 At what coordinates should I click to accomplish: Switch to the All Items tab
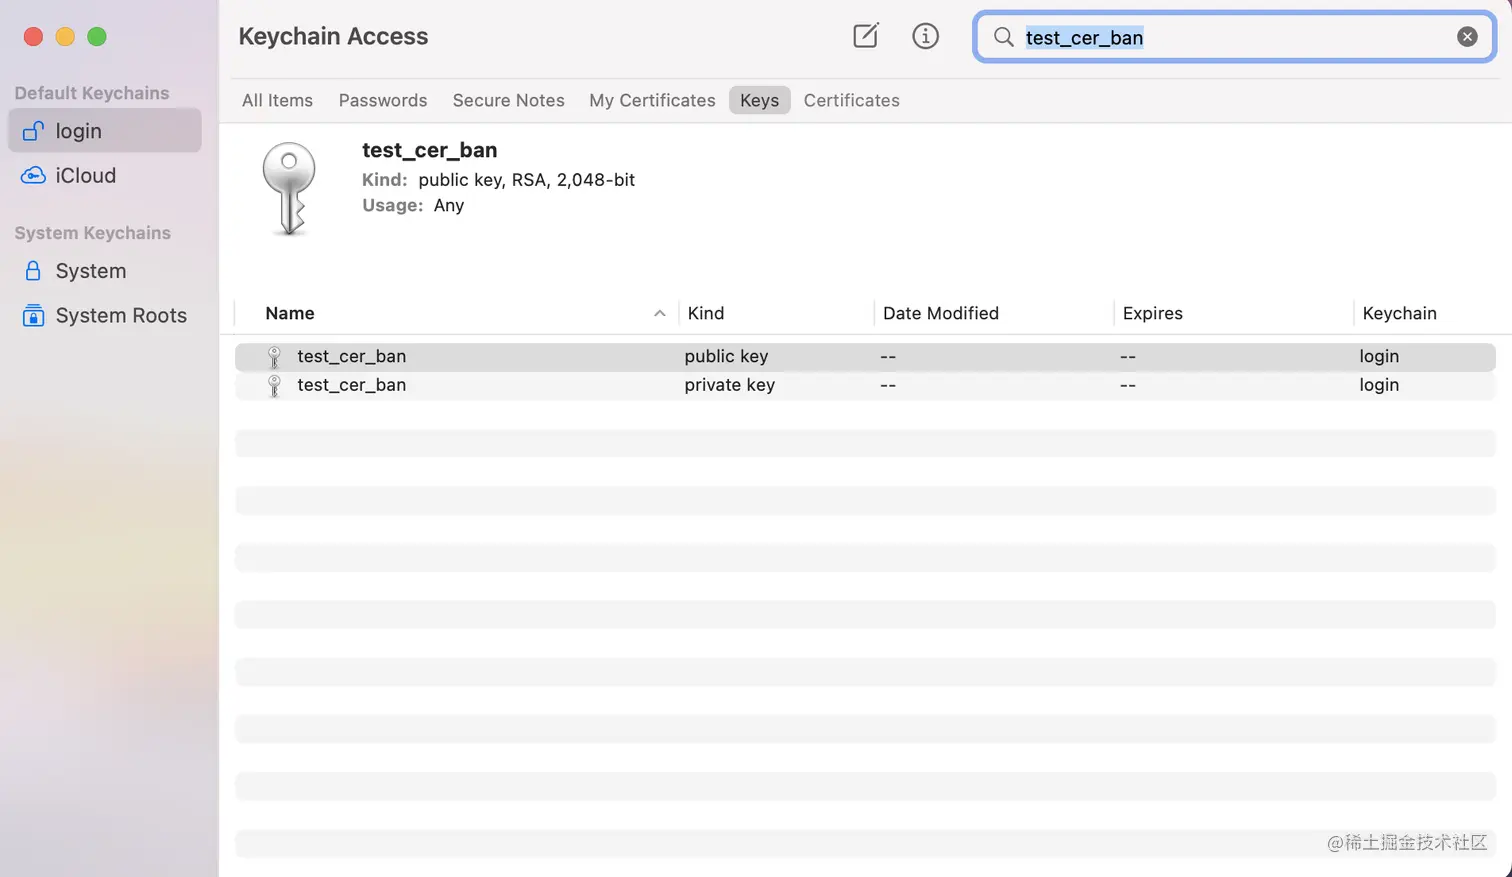pyautogui.click(x=277, y=100)
